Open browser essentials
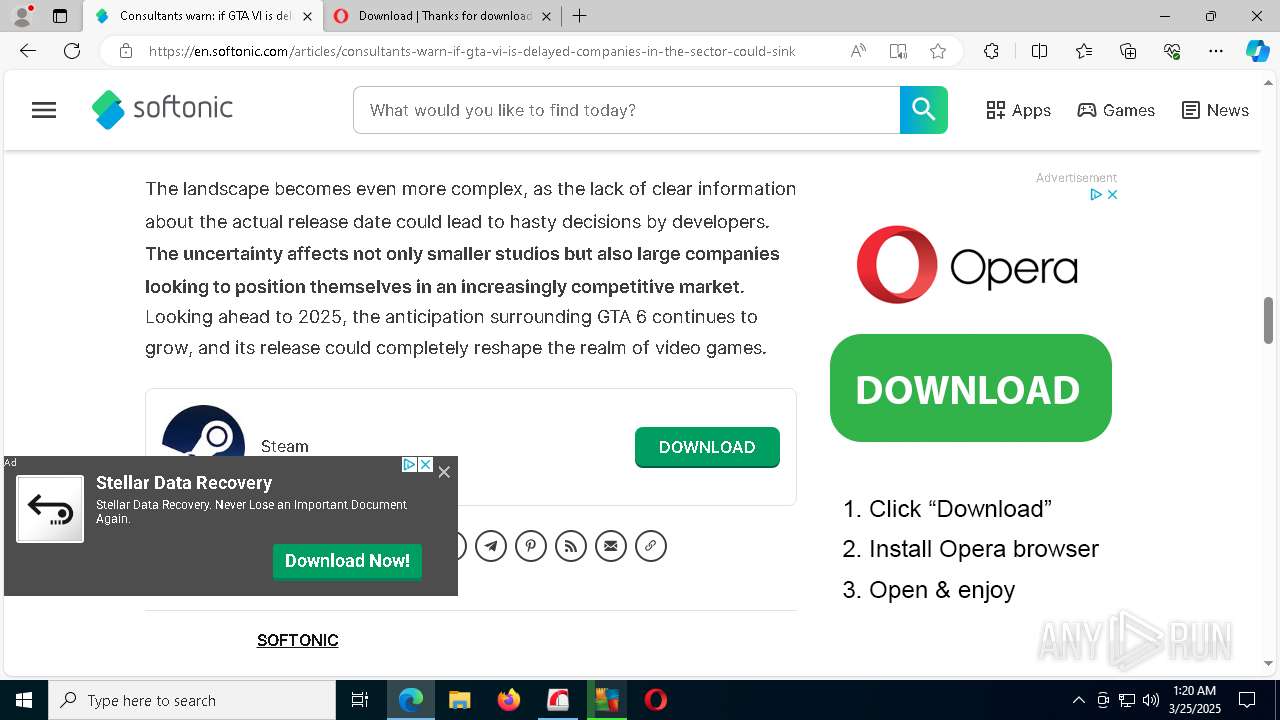 1172,51
